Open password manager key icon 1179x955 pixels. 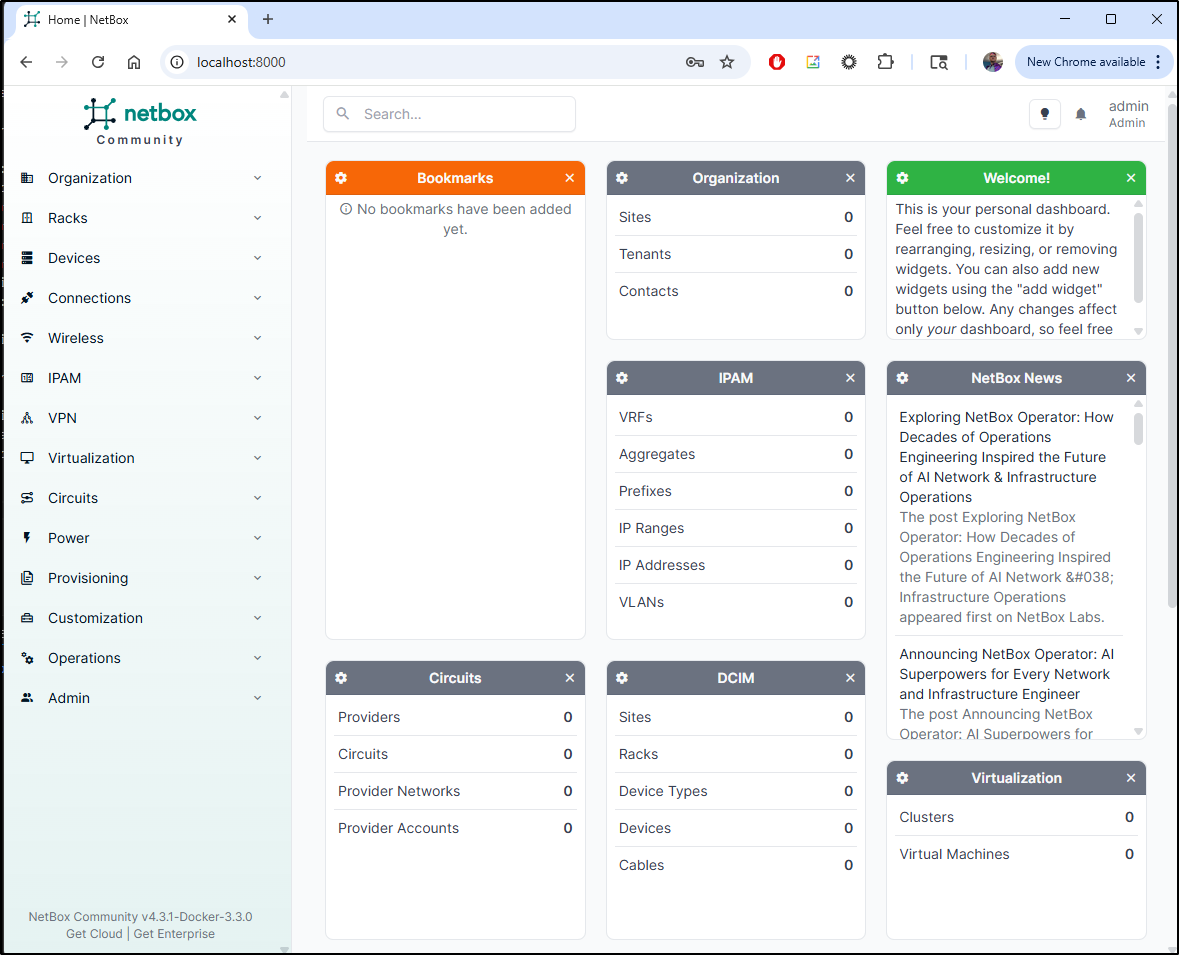pos(695,62)
